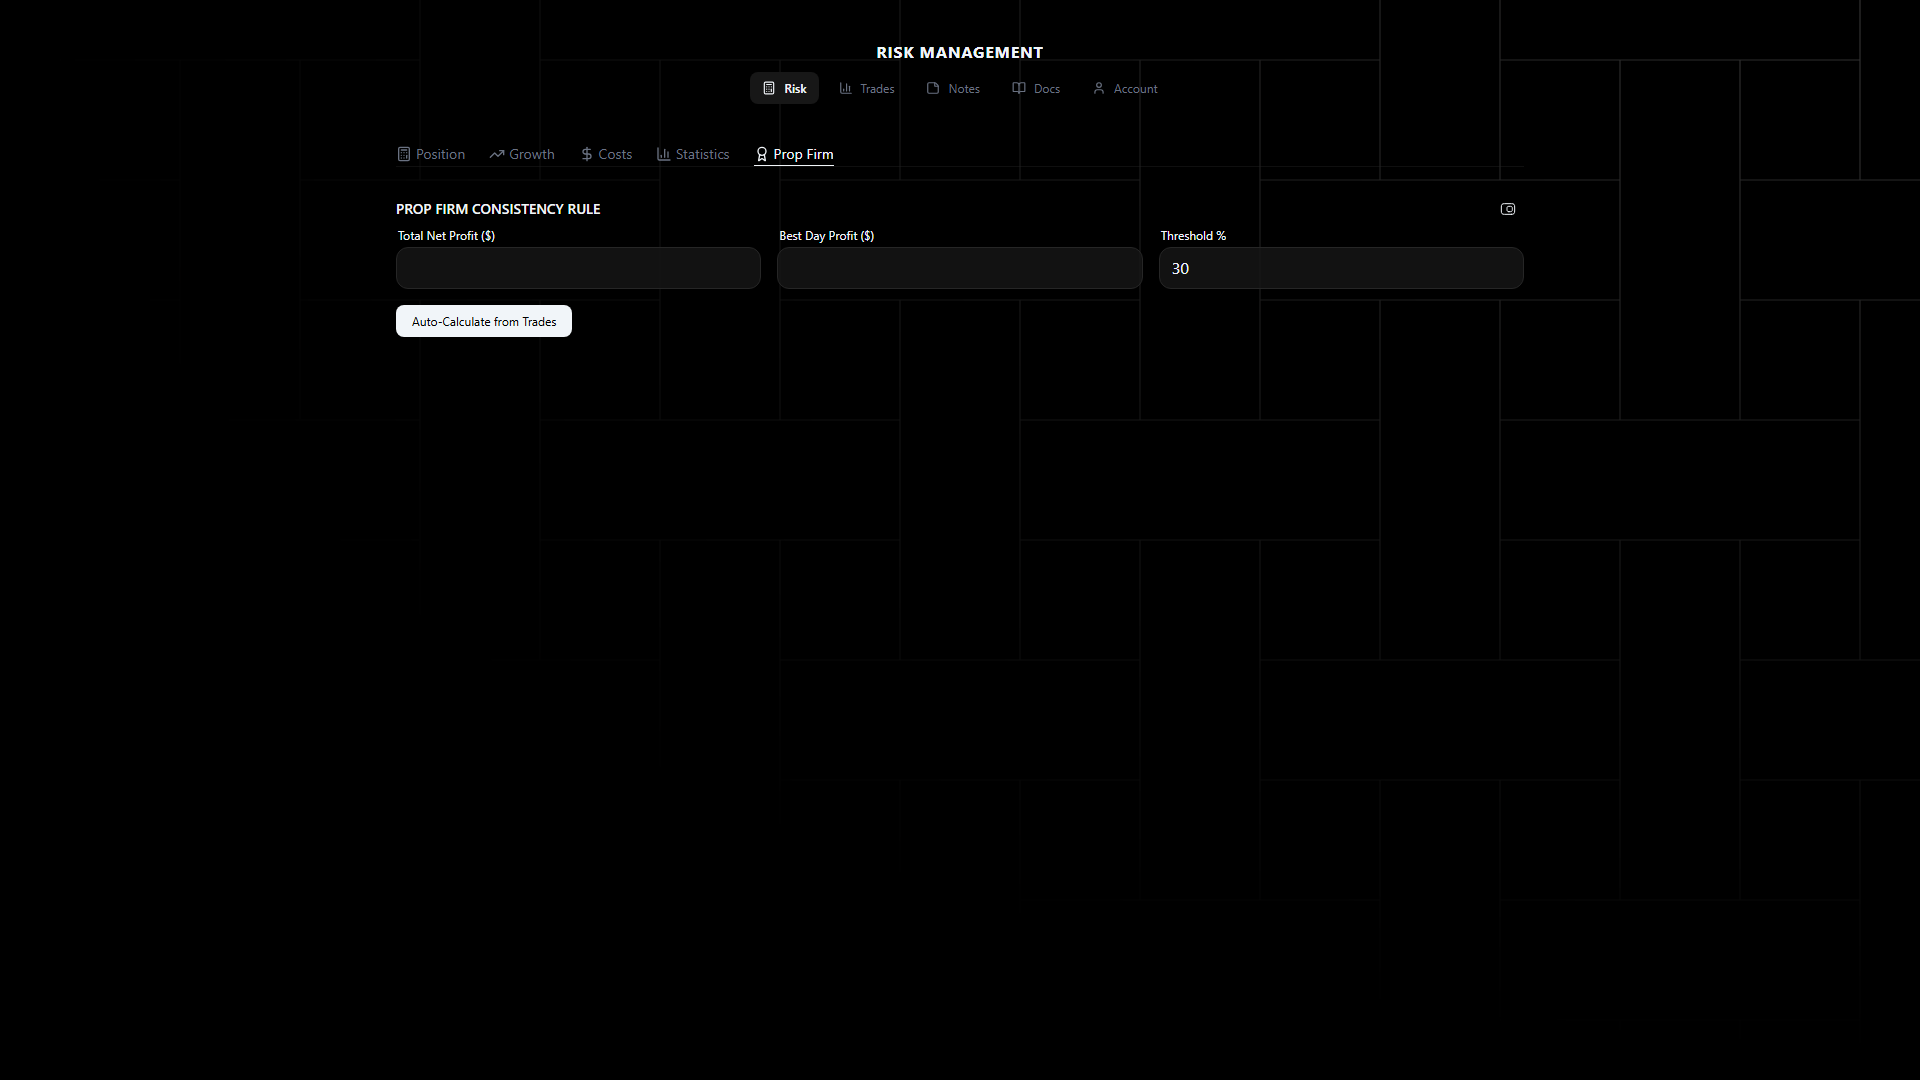Image resolution: width=1920 pixels, height=1080 pixels.
Task: Click the file icon next to Notes
Action: pos(933,88)
